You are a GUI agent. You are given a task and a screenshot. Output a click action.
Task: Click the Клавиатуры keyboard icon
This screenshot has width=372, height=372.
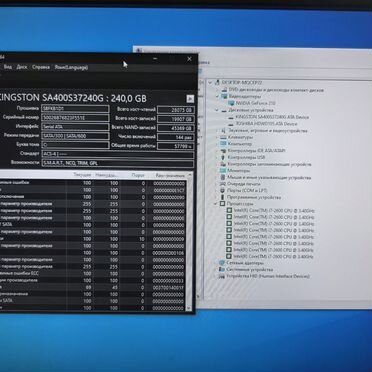coord(223,137)
